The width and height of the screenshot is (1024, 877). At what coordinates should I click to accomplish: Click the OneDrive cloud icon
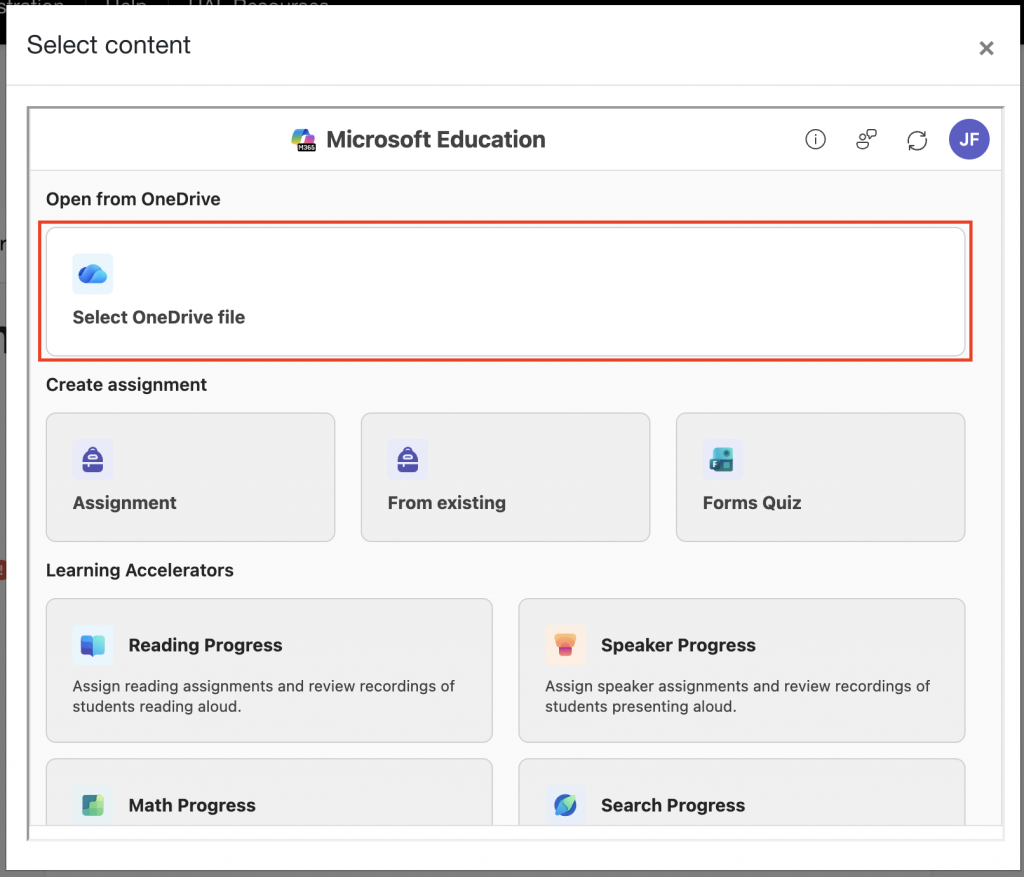click(93, 274)
